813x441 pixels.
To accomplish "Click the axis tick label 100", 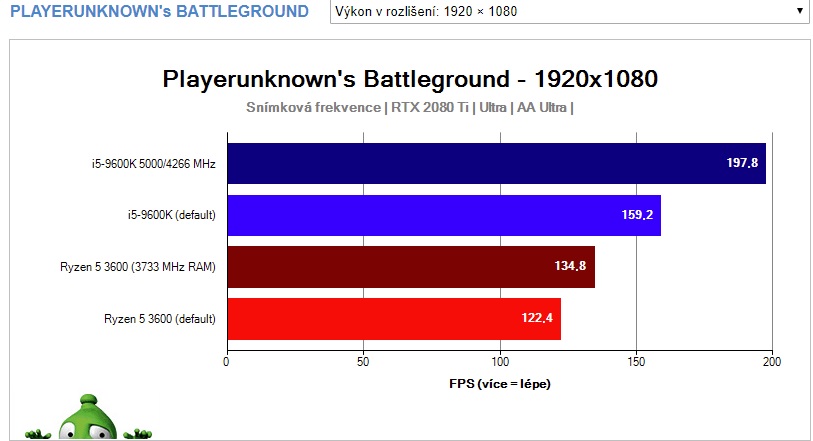I will pos(500,362).
